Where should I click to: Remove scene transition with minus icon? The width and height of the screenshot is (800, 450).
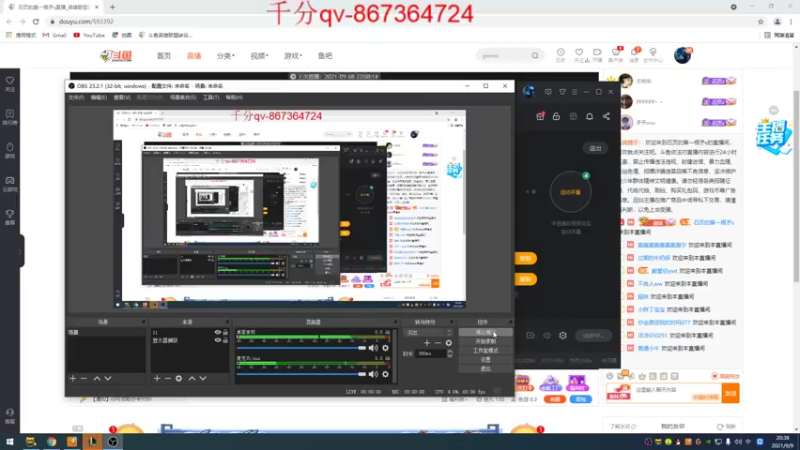(437, 343)
